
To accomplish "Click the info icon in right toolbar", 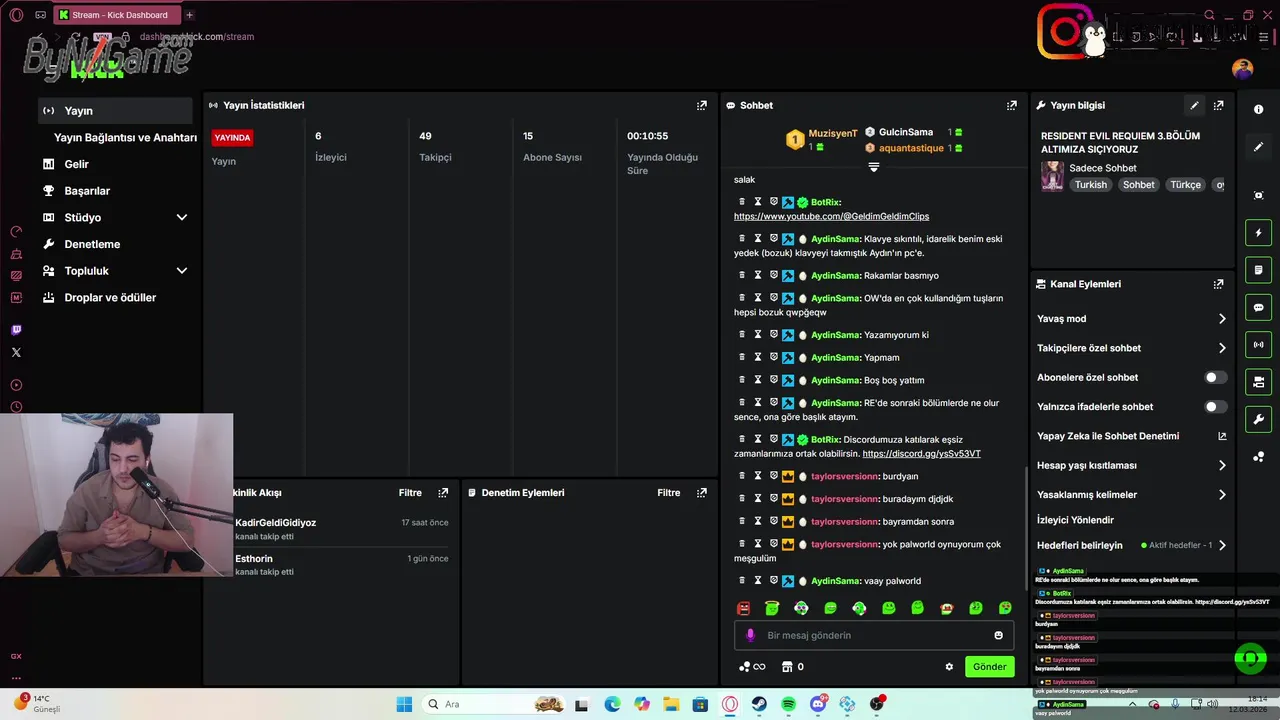I will coord(1259,109).
